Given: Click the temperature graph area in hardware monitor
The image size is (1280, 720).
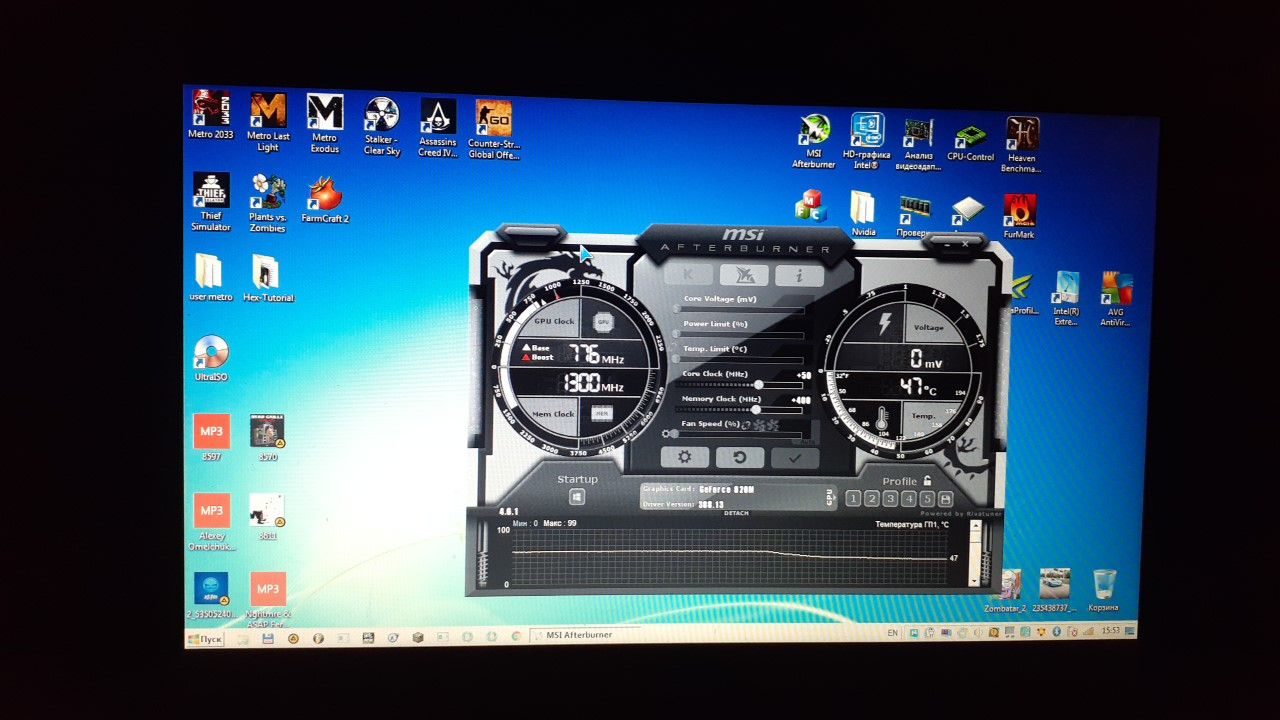Looking at the screenshot, I should coord(729,556).
